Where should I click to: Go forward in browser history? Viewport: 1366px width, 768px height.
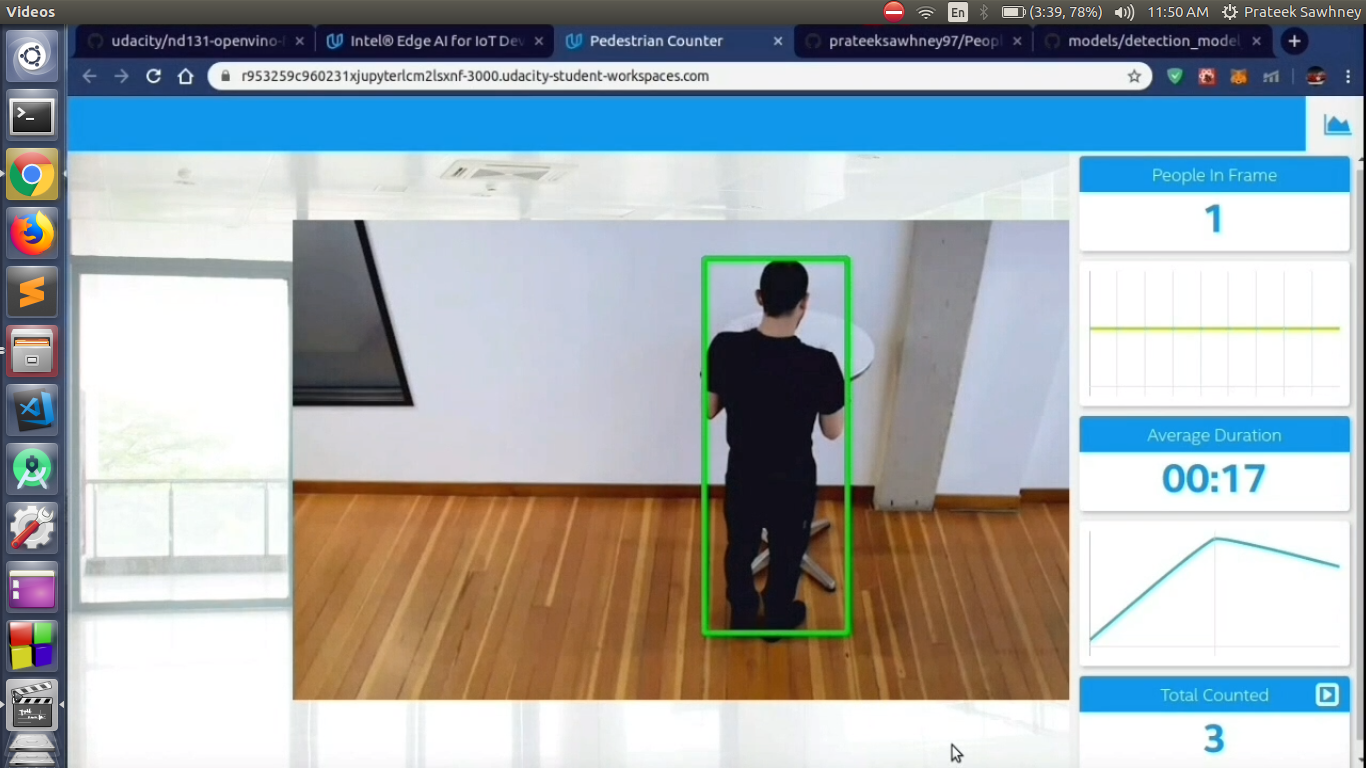click(121, 76)
